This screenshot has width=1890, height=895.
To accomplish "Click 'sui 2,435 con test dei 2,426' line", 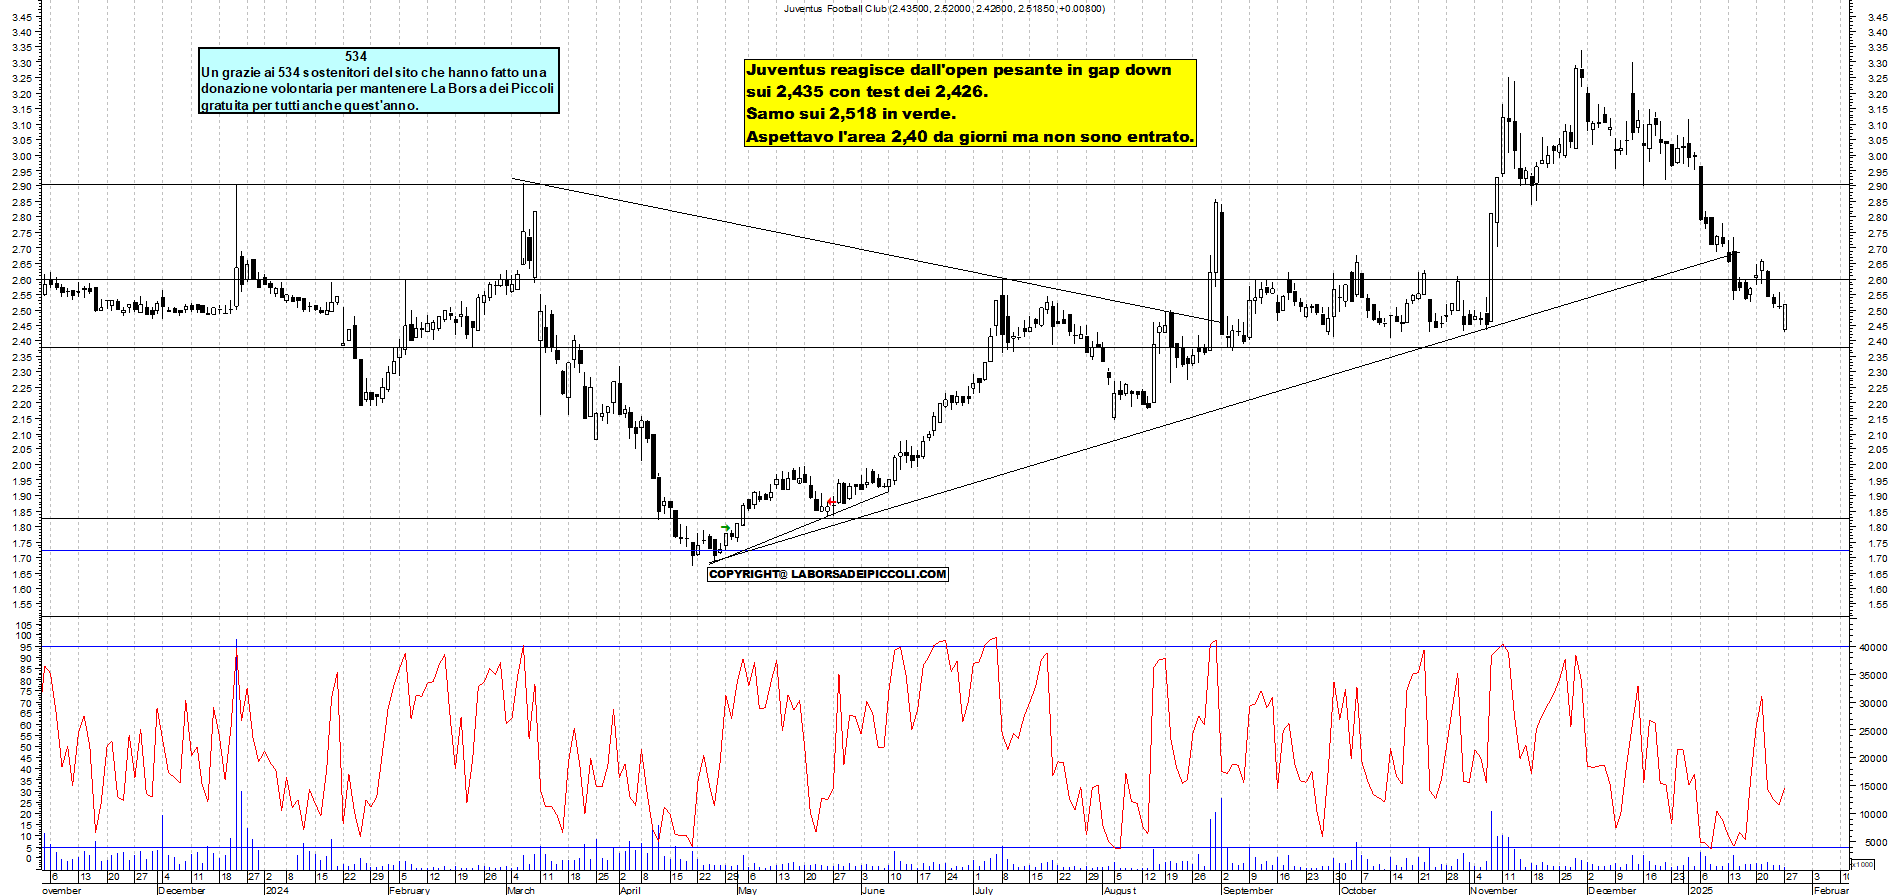I will [866, 92].
